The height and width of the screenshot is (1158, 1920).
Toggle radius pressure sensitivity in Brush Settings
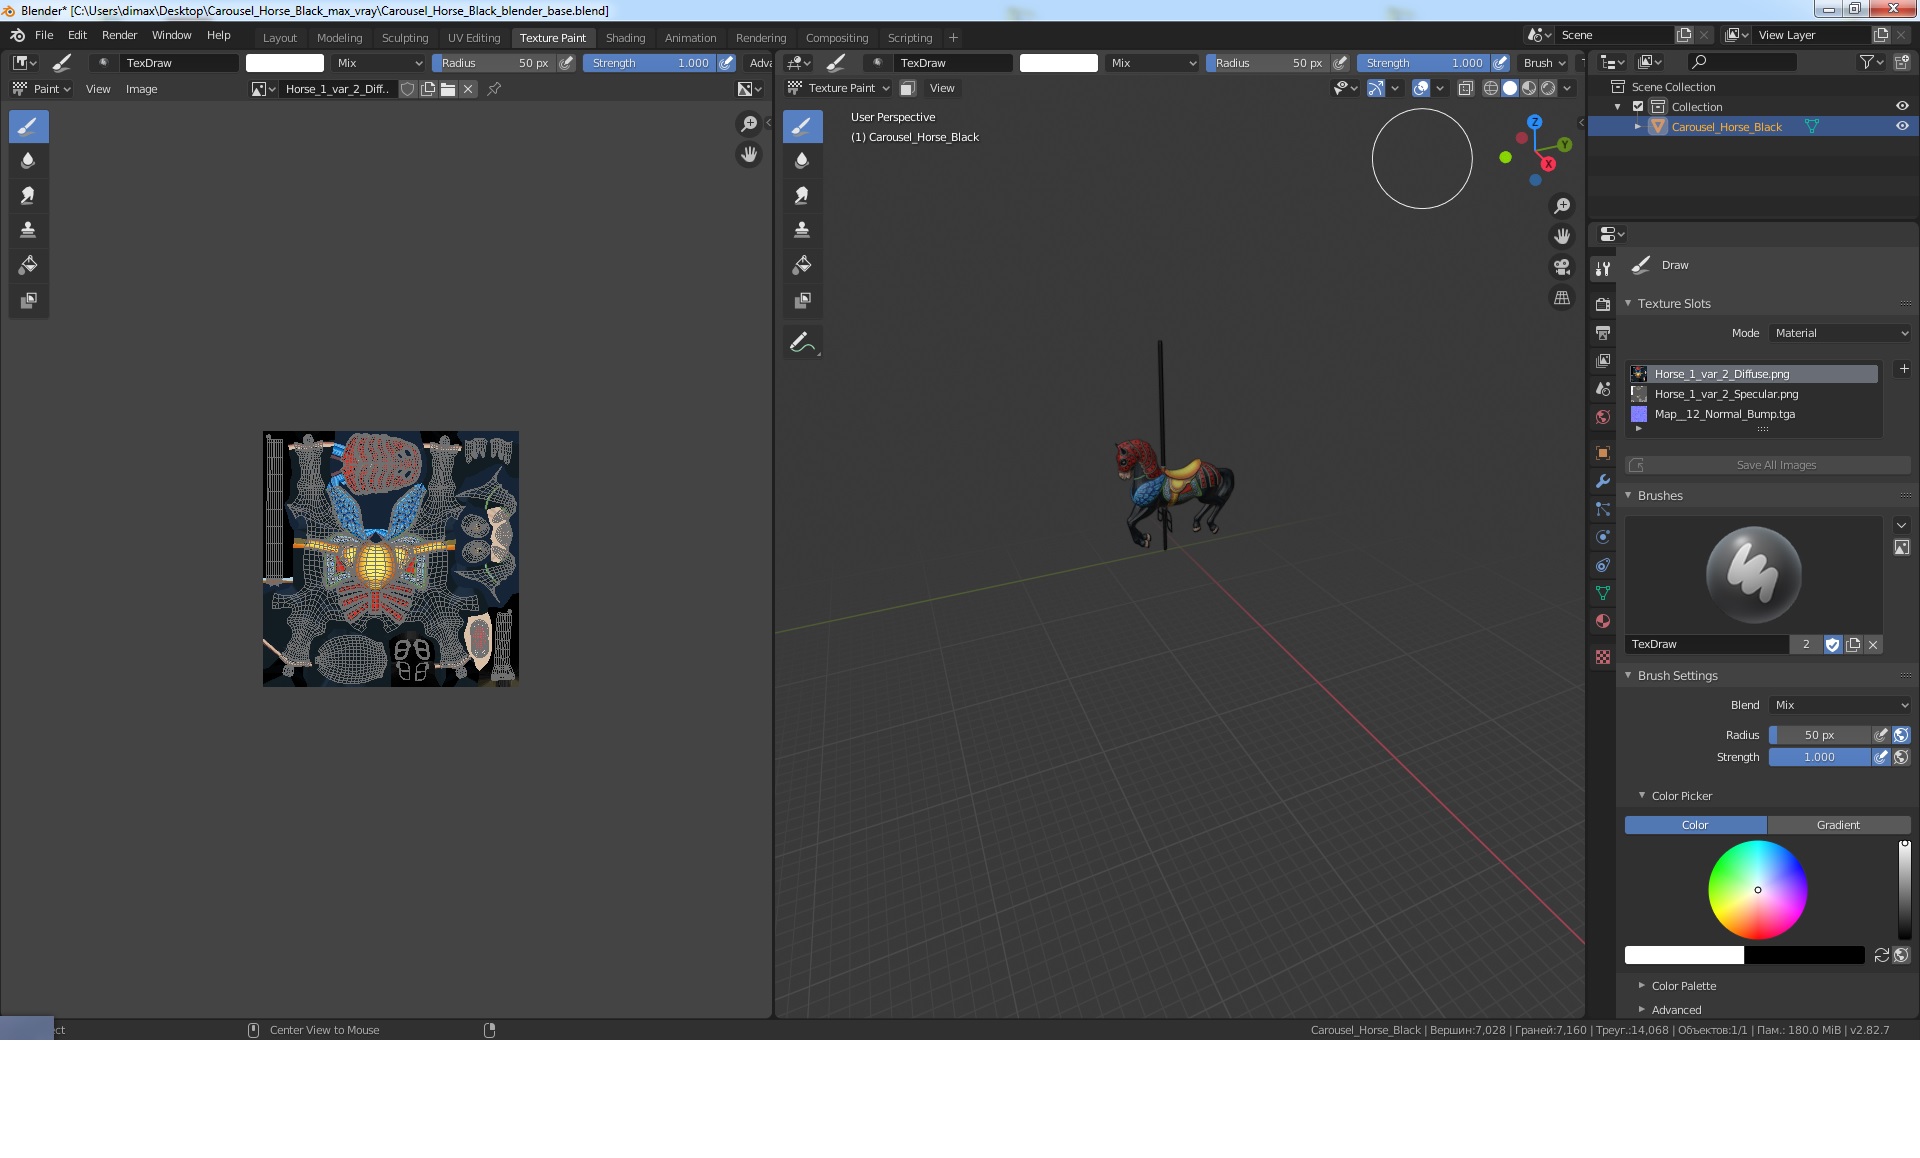tap(1881, 735)
